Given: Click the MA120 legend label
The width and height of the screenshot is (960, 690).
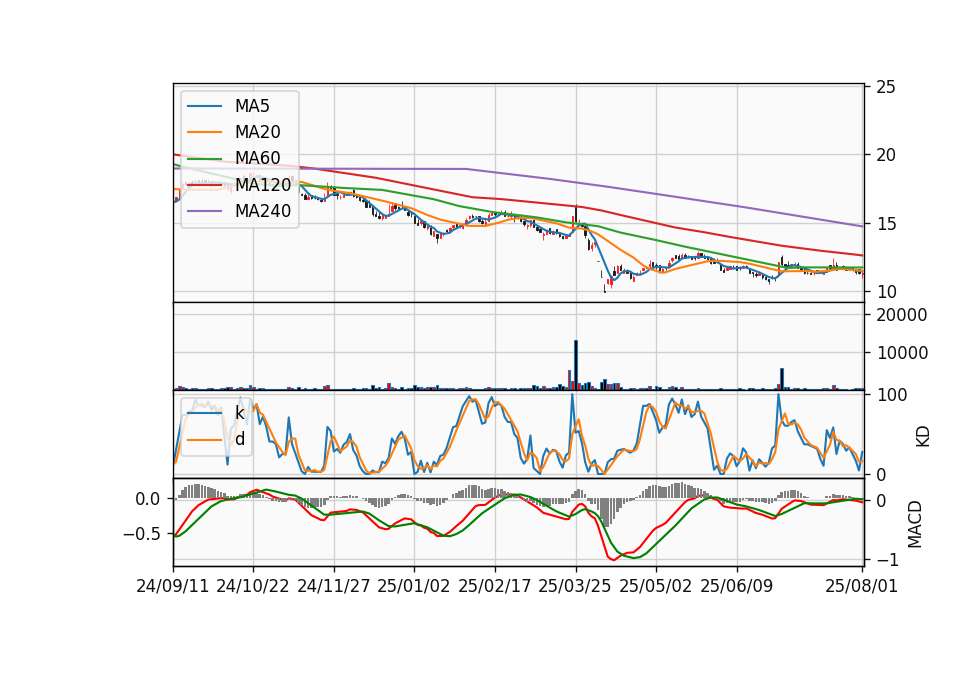Looking at the screenshot, I should pyautogui.click(x=263, y=184).
